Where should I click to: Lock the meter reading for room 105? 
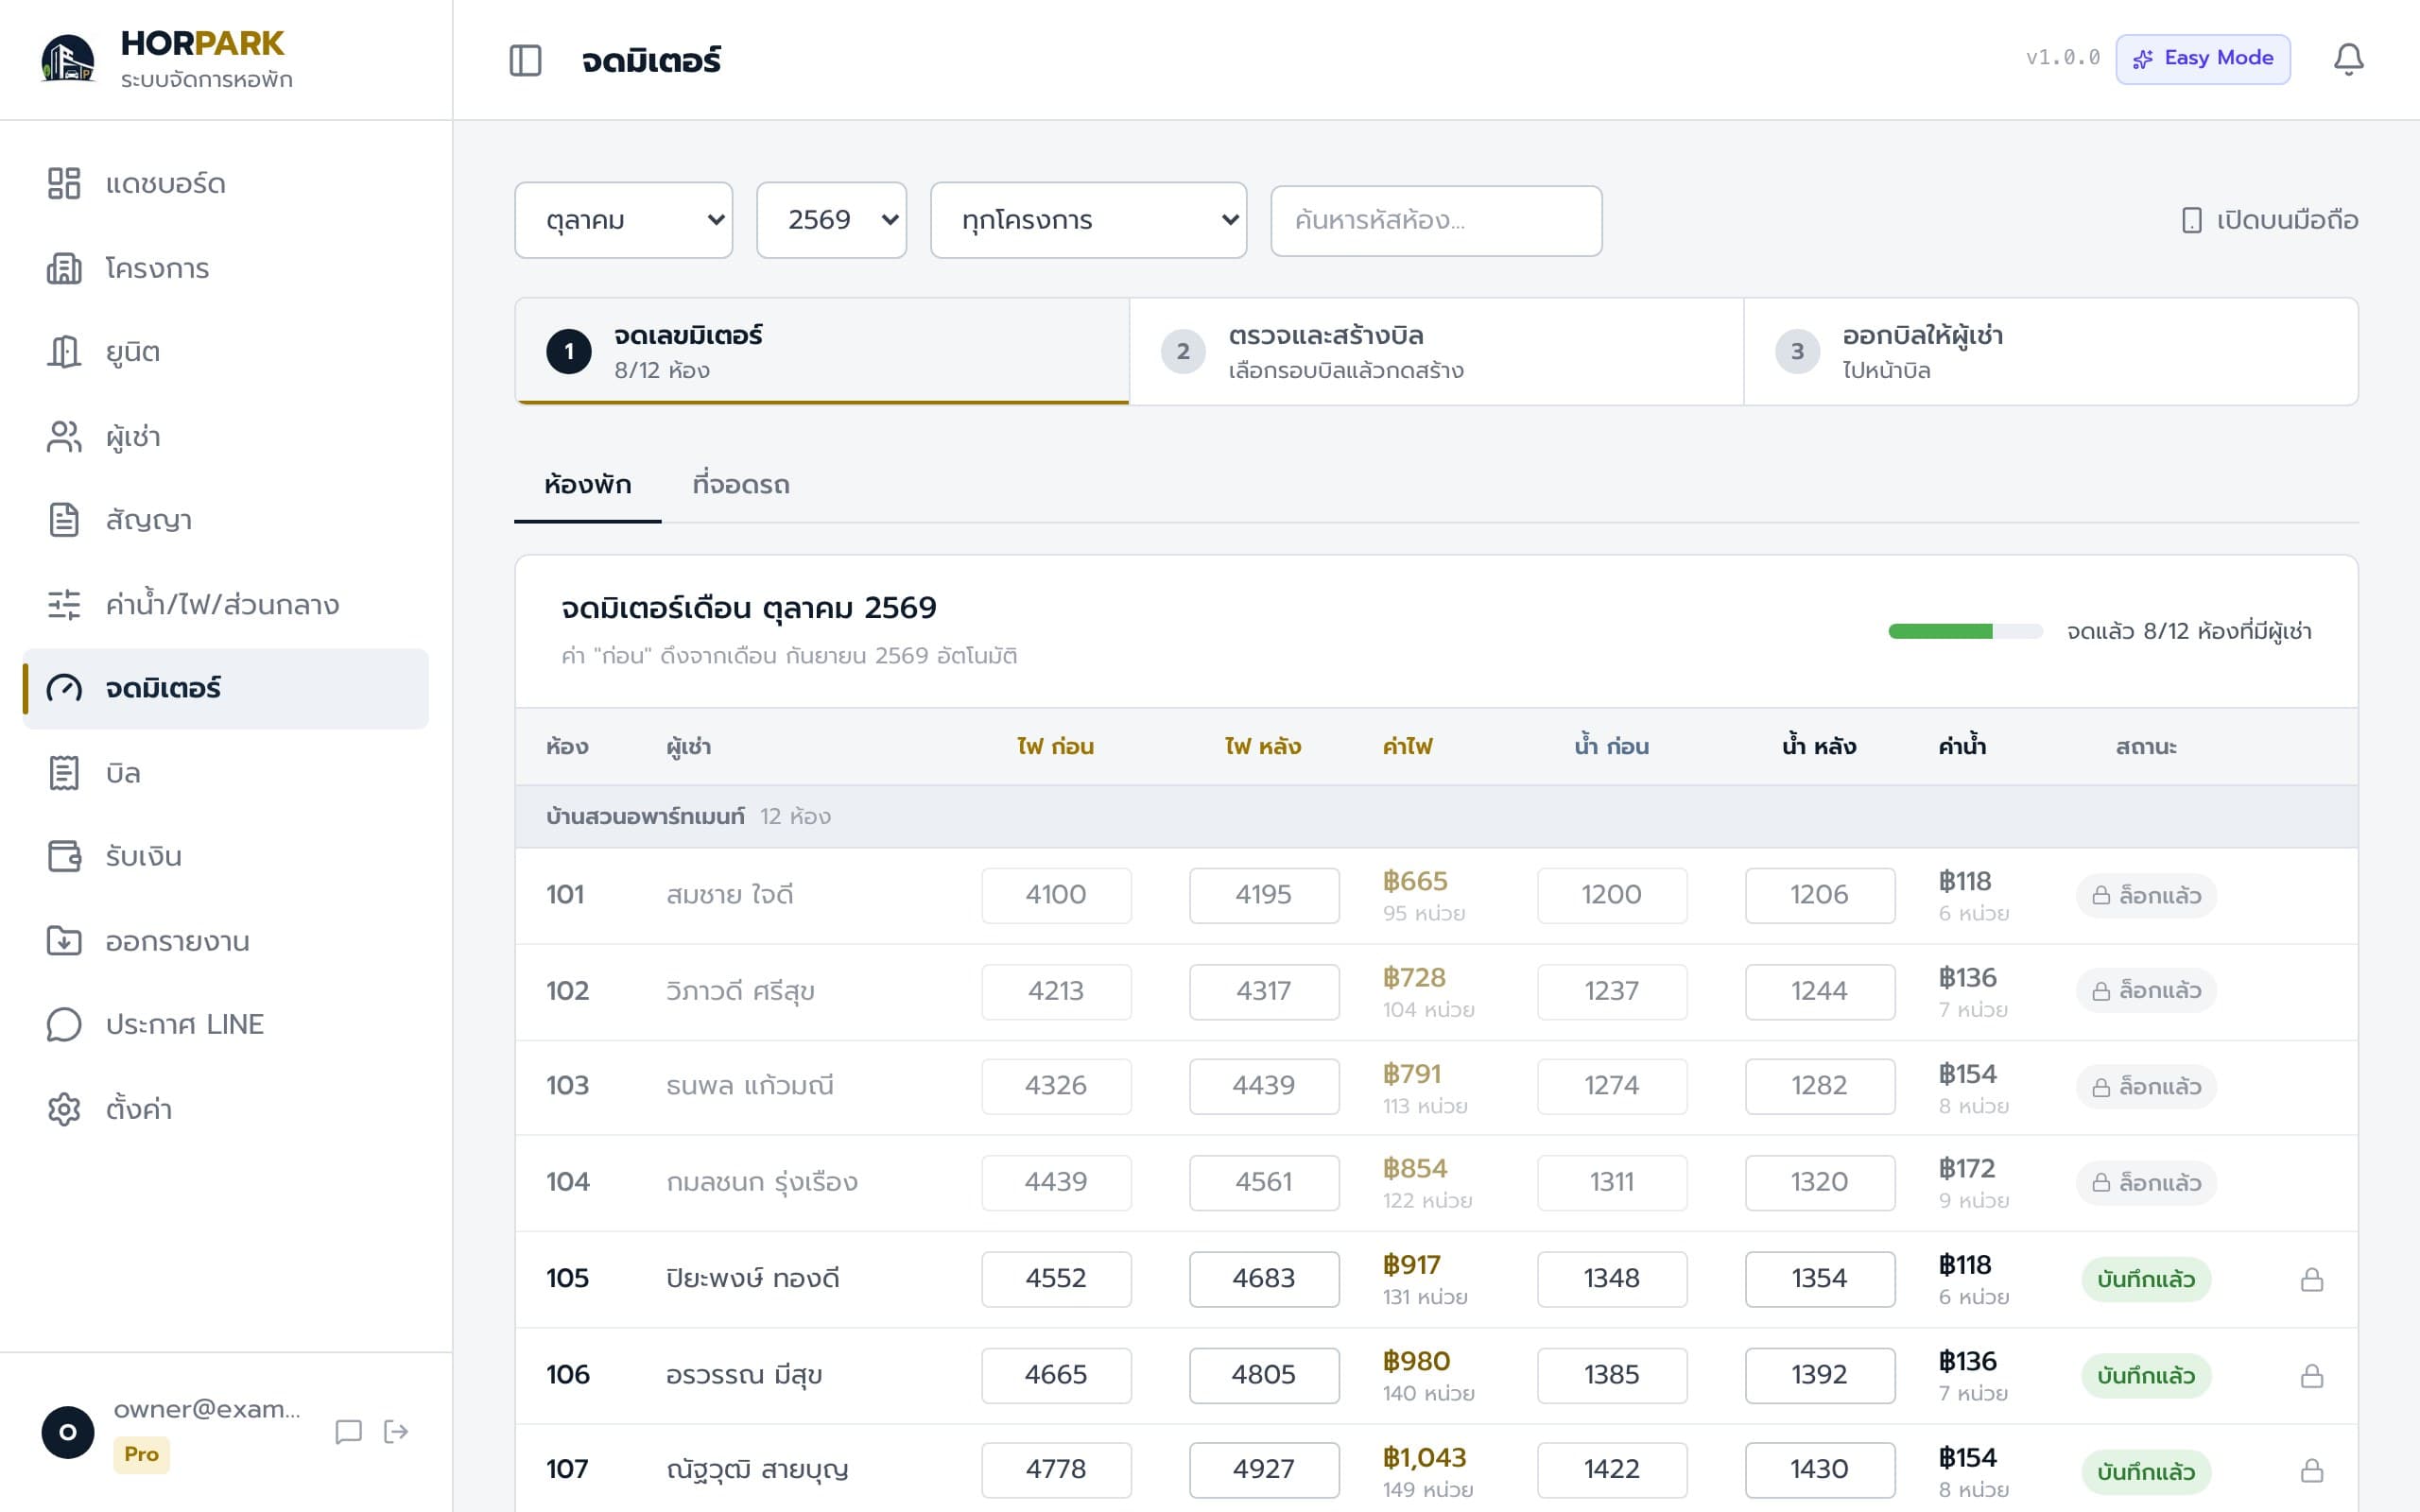pyautogui.click(x=2311, y=1279)
